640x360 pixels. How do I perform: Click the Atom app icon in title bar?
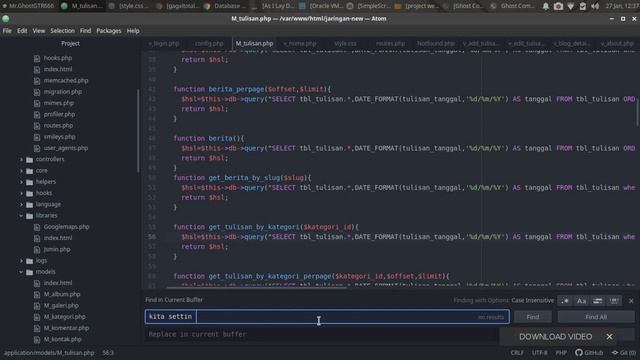6,19
